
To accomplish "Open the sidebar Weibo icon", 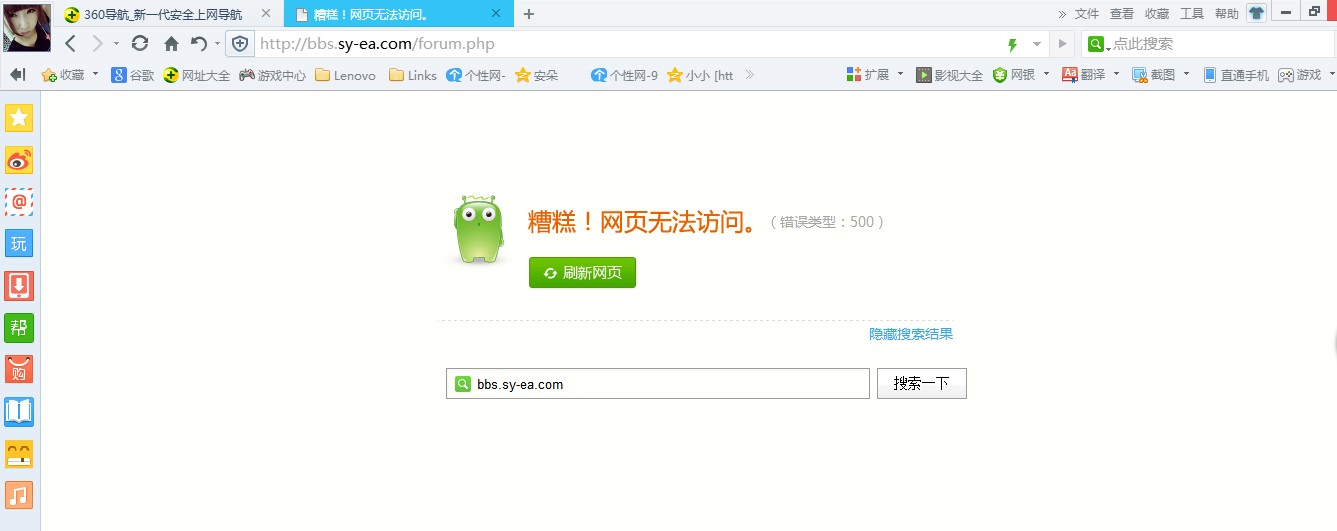I will coord(19,160).
